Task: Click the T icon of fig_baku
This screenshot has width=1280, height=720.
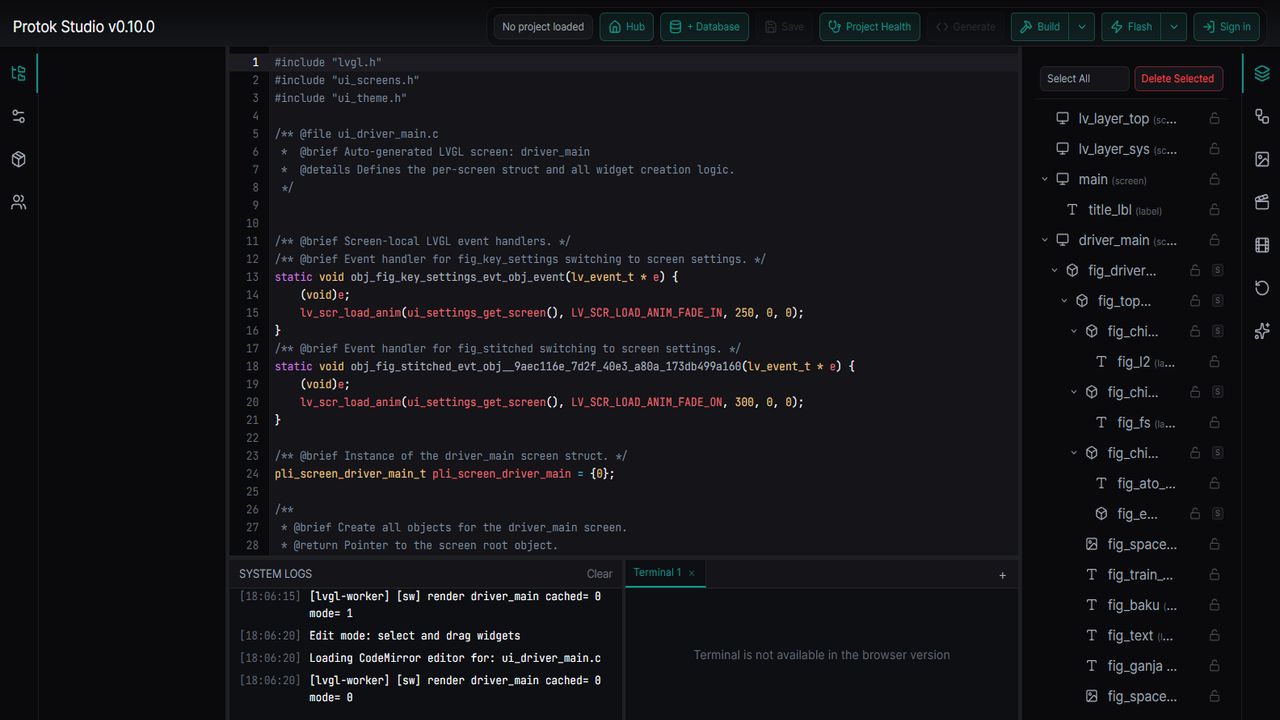Action: coord(1092,605)
